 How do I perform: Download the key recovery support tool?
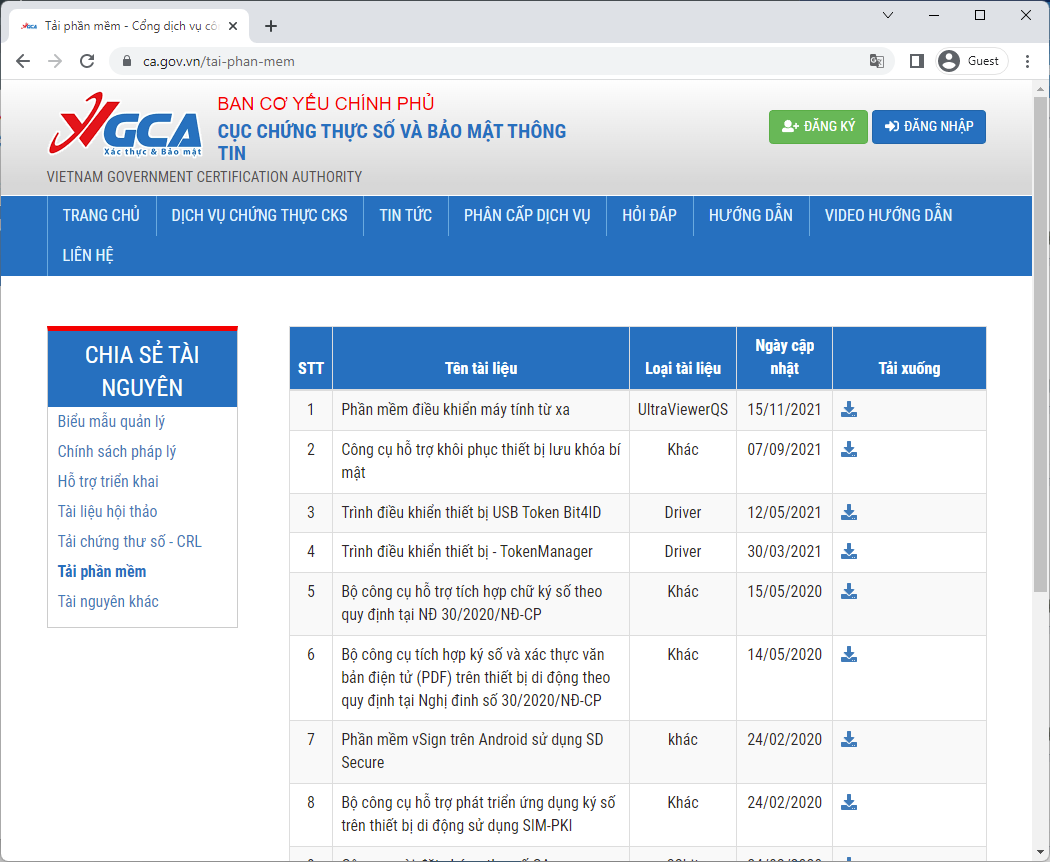point(849,449)
